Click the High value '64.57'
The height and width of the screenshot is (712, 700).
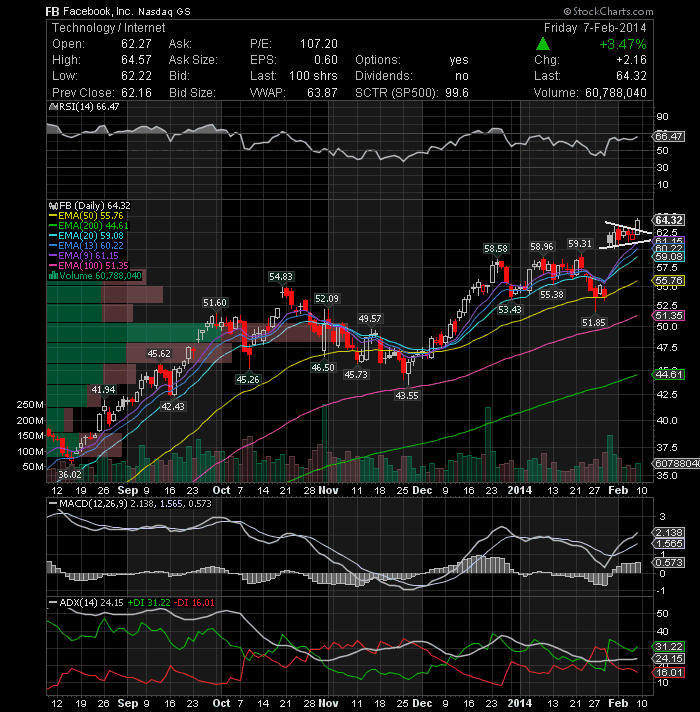pos(136,59)
